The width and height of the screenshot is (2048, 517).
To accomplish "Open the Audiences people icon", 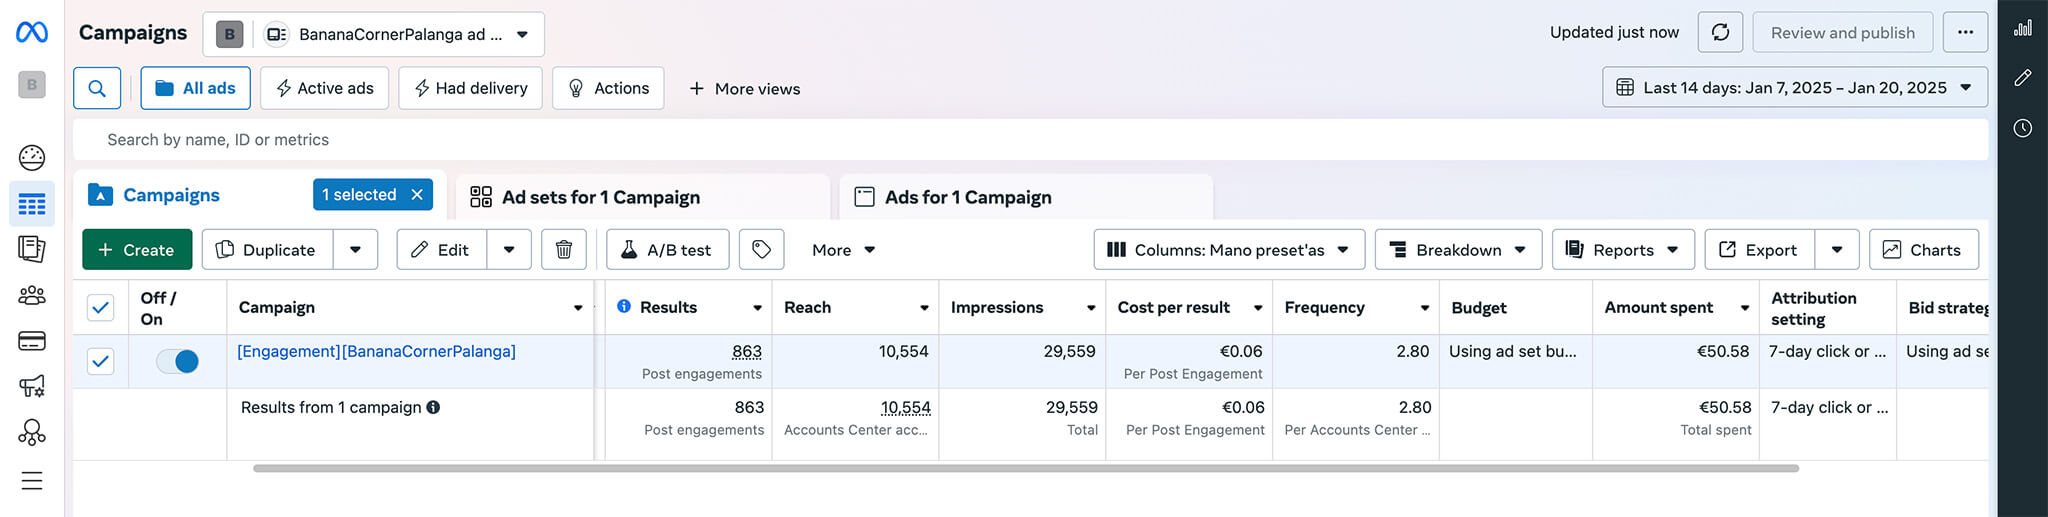I will [32, 295].
